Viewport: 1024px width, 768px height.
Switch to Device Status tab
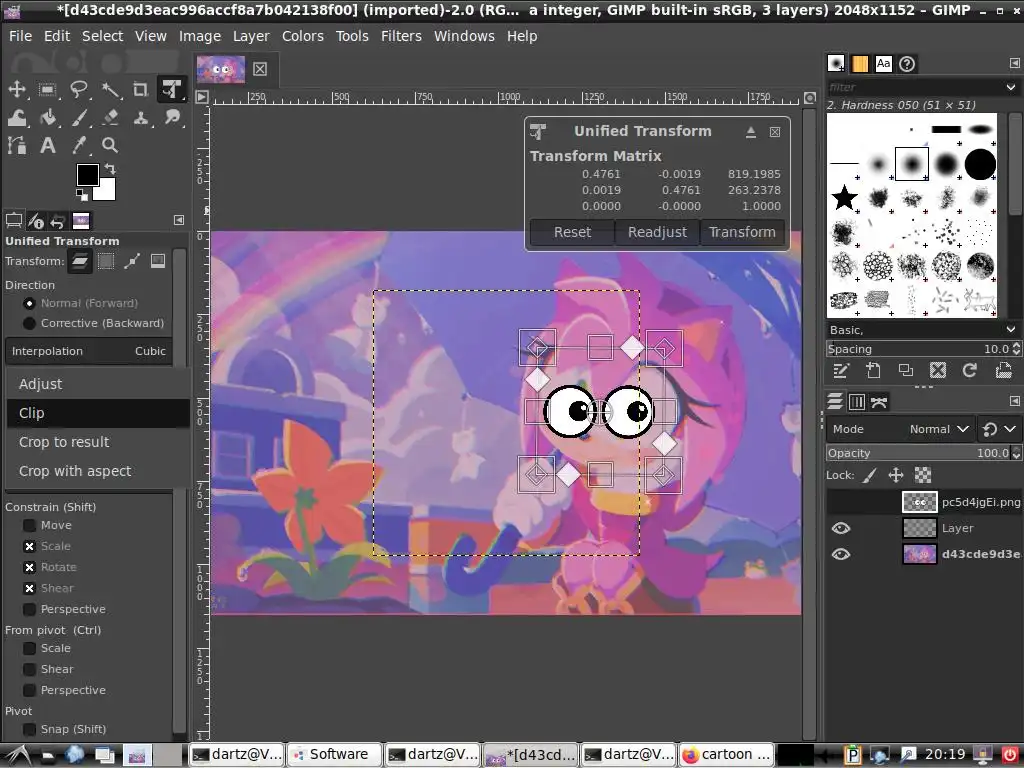tap(37, 221)
